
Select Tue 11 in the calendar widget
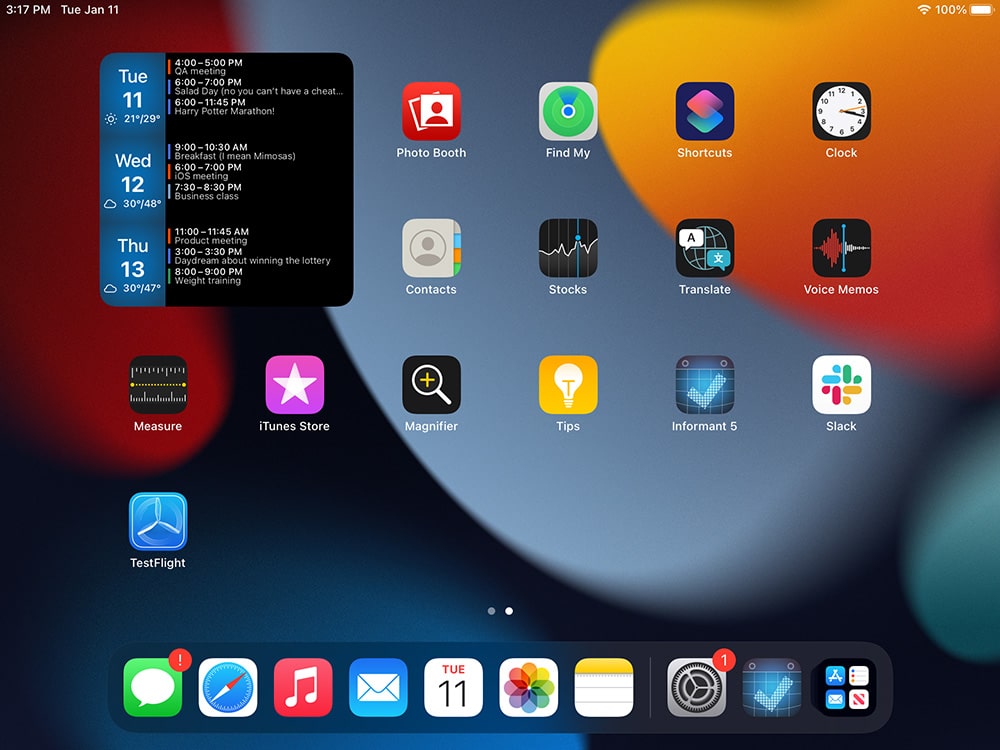[x=133, y=96]
